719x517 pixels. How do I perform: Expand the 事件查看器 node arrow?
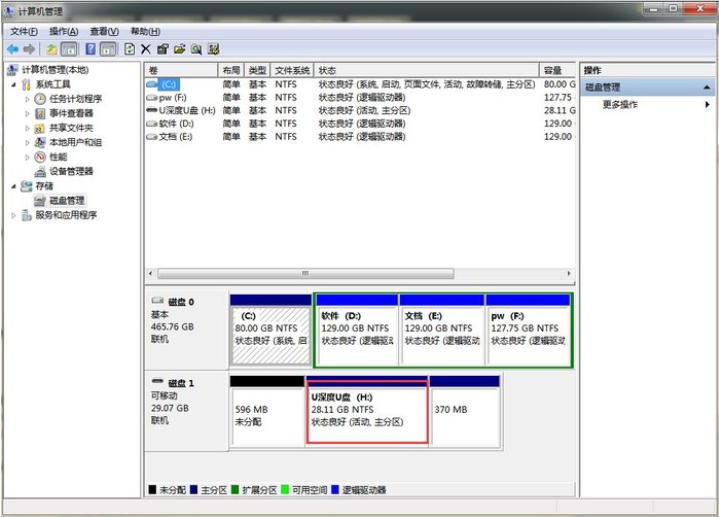click(27, 113)
